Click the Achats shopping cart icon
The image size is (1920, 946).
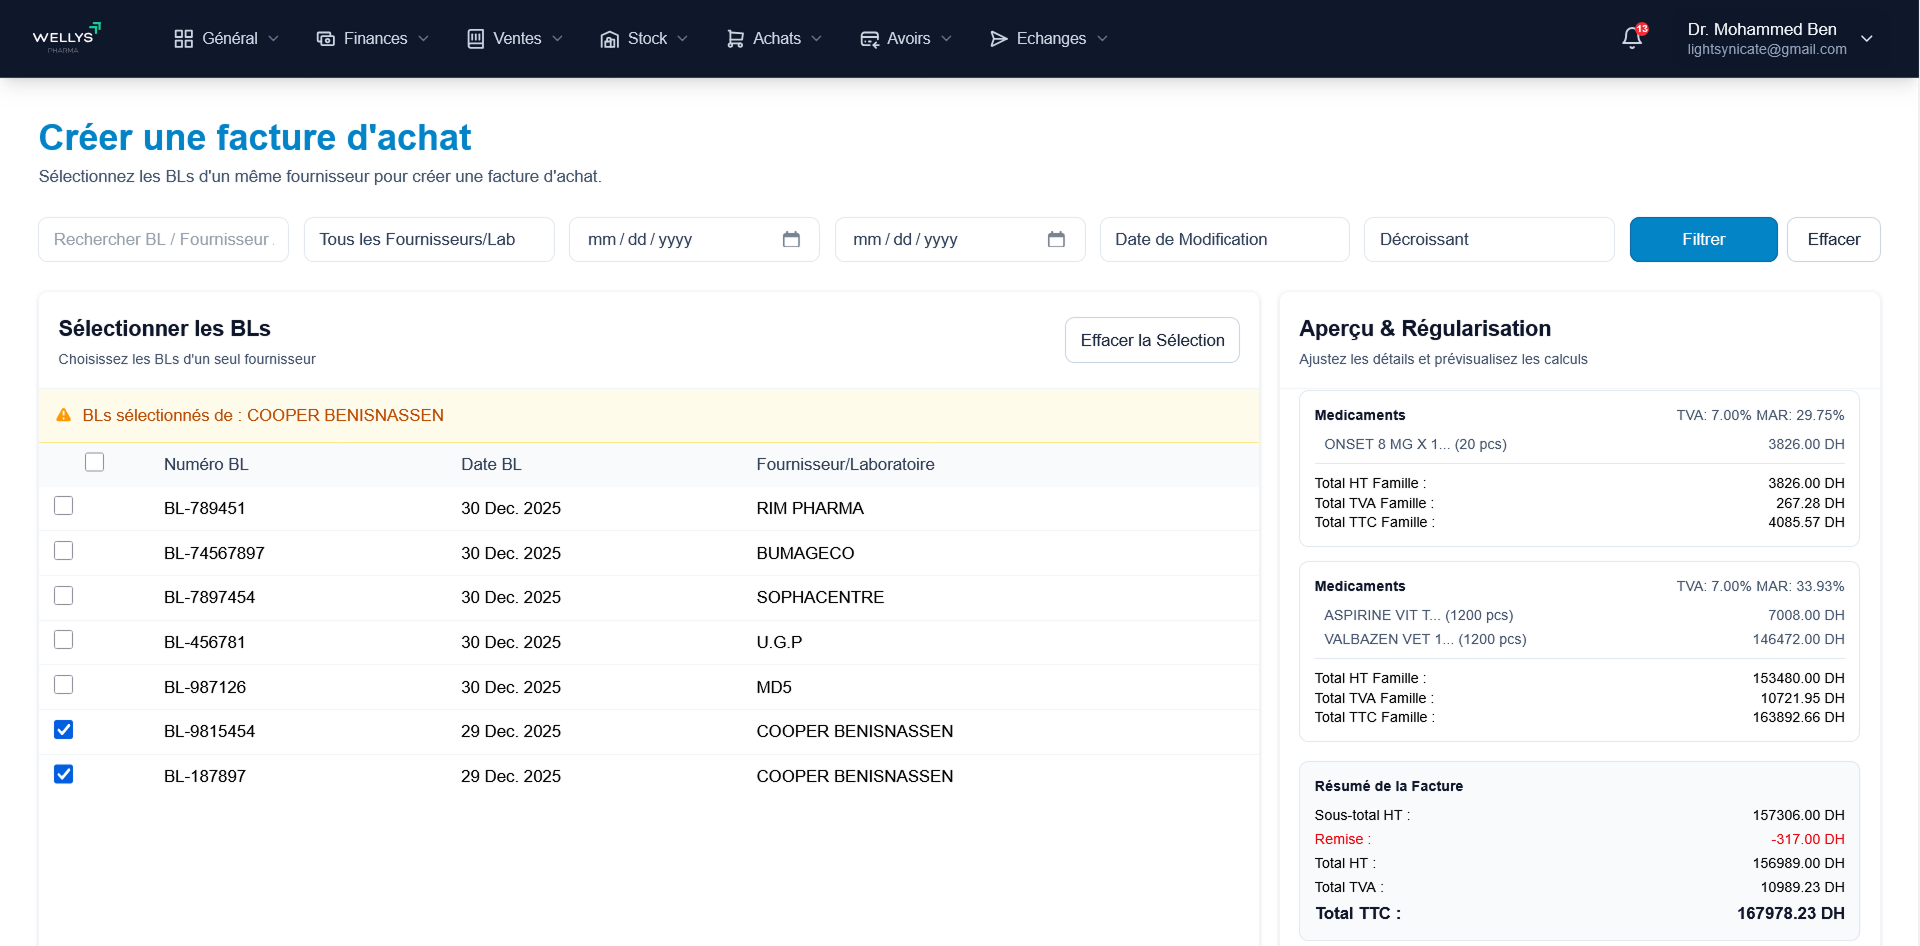tap(735, 39)
